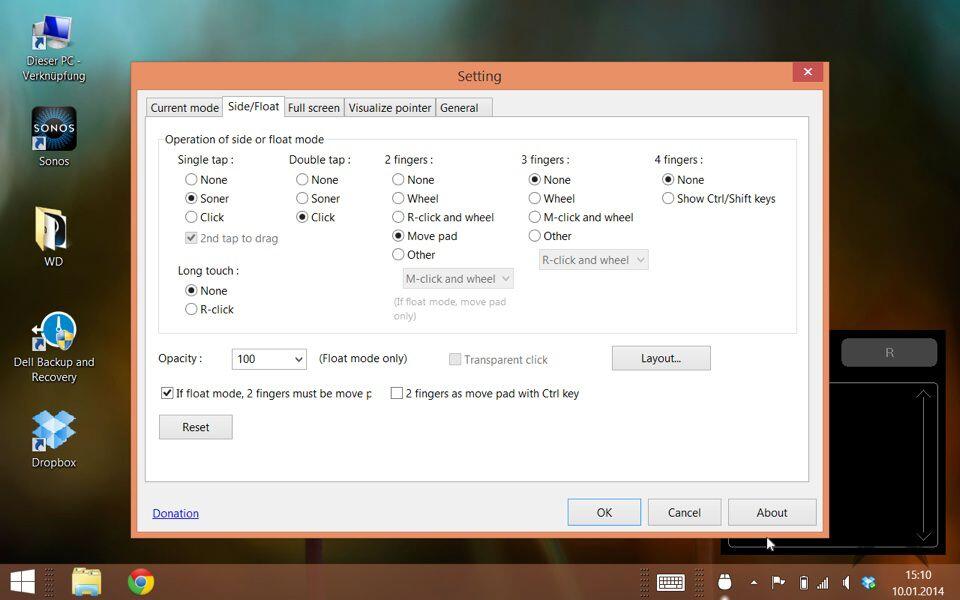Open the R-click and wheel dropdown
The image size is (960, 600).
point(593,260)
